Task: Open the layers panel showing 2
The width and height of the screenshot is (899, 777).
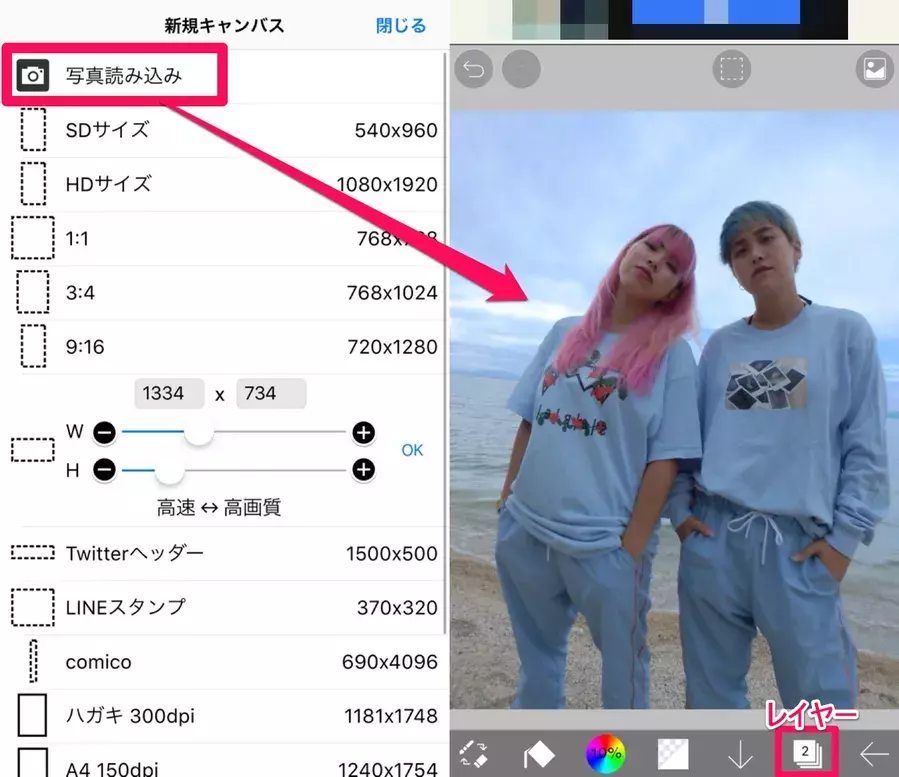Action: (x=808, y=752)
